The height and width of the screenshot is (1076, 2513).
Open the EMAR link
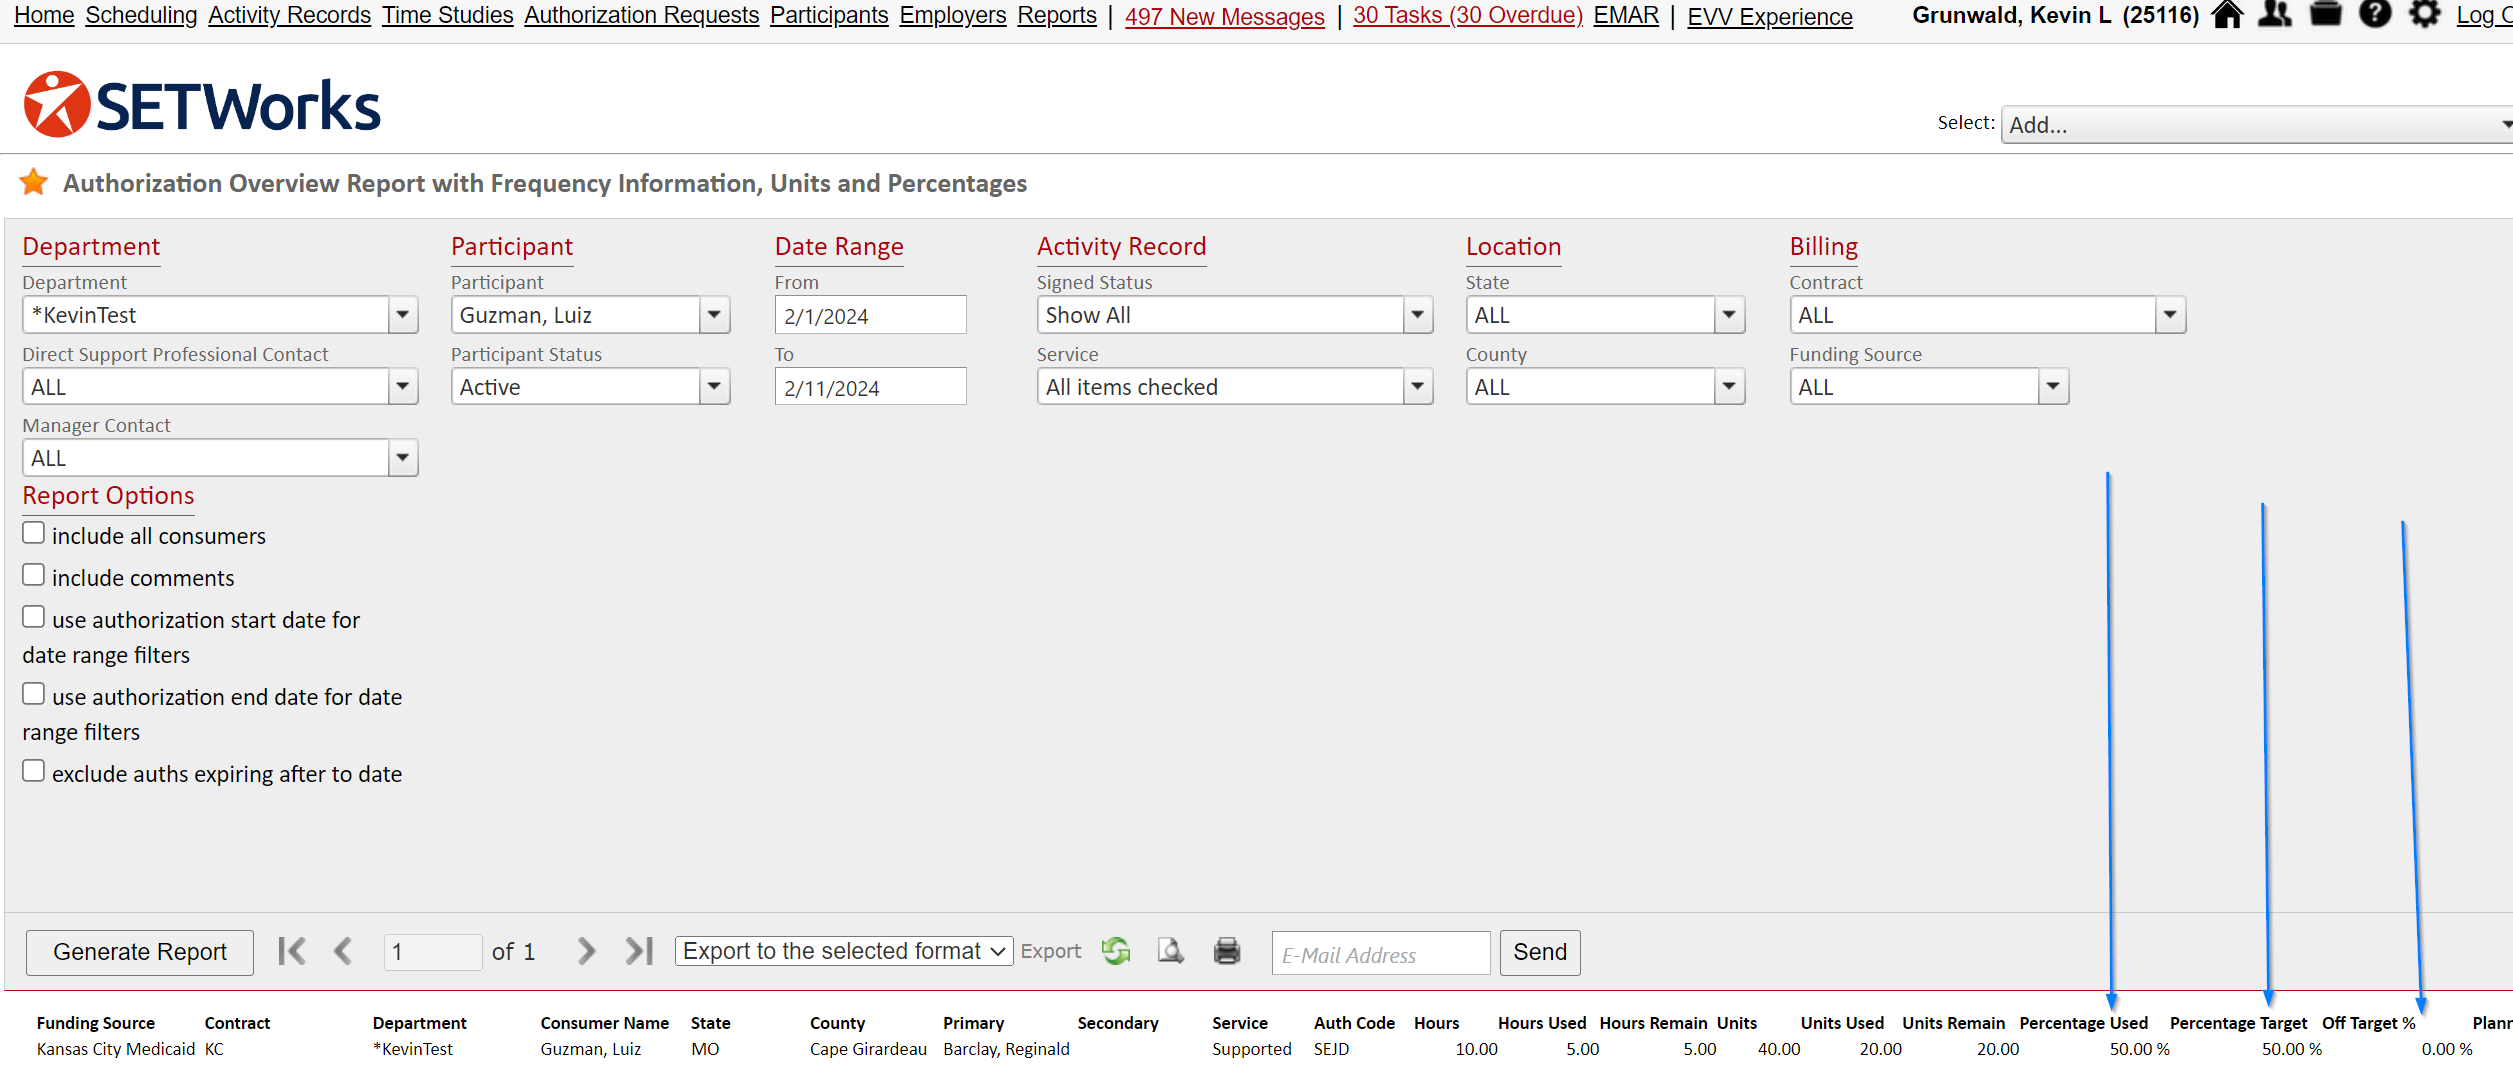point(1626,15)
